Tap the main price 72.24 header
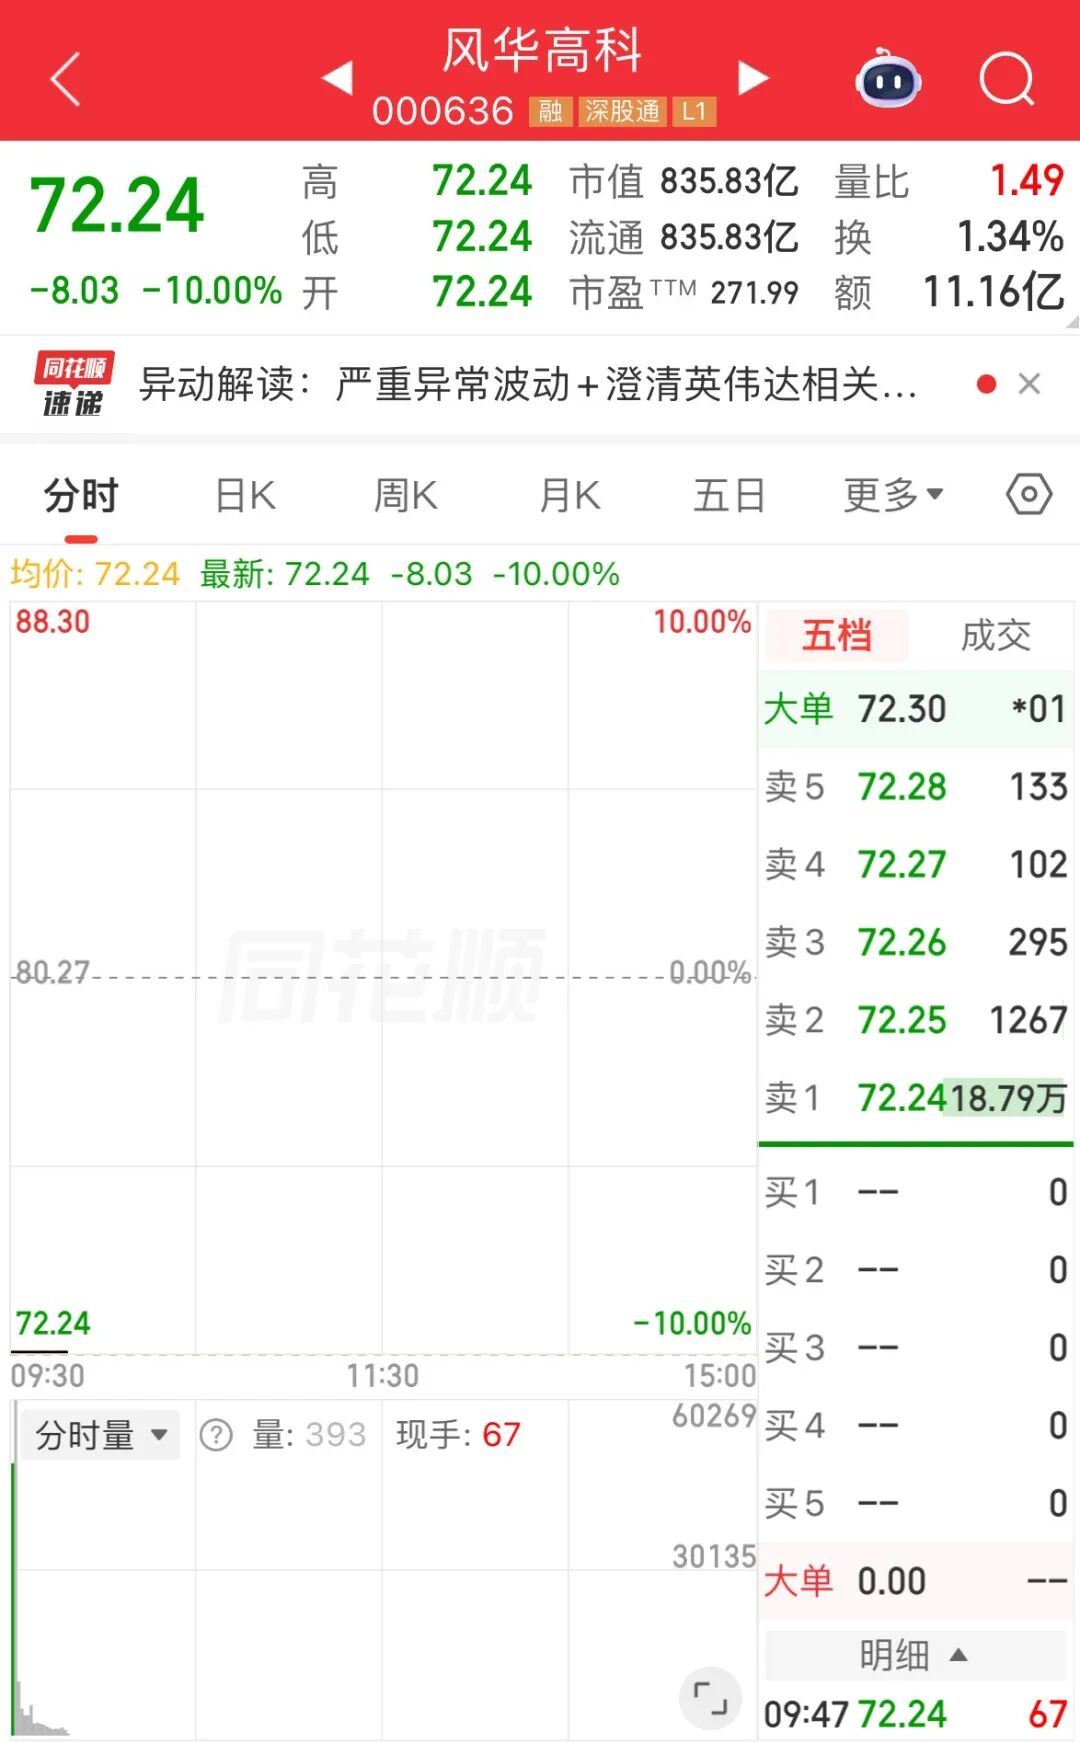This screenshot has height=1743, width=1080. click(118, 206)
